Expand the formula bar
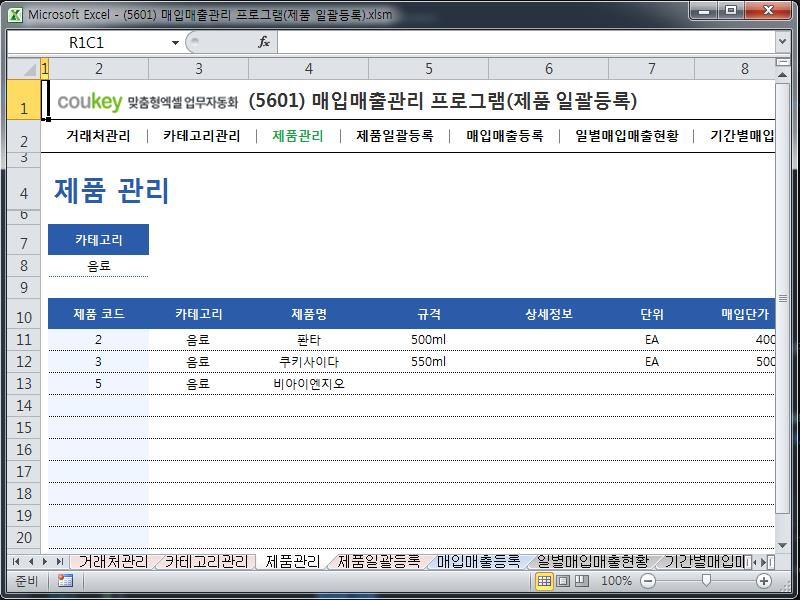The height and width of the screenshot is (600, 800). 783,42
